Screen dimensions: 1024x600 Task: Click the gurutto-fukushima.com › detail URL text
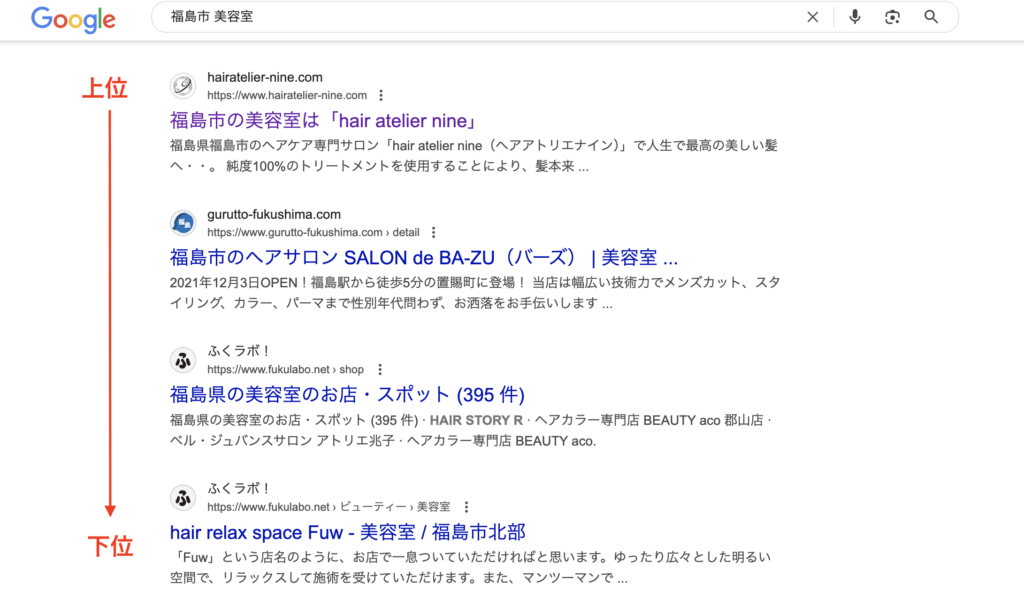313,232
